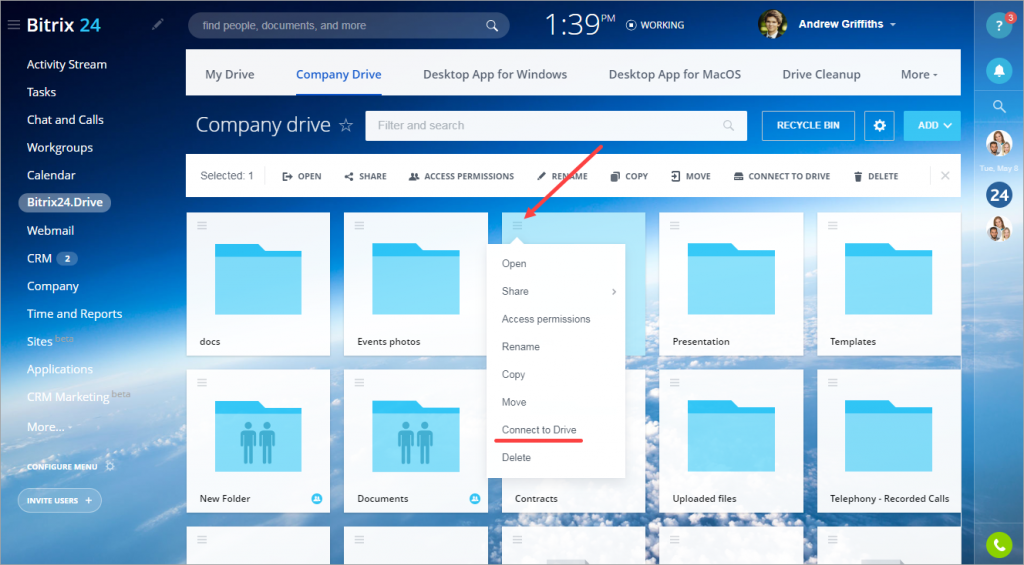Expand Andrew Griffiths user dropdown
Image resolution: width=1024 pixels, height=565 pixels.
[893, 25]
